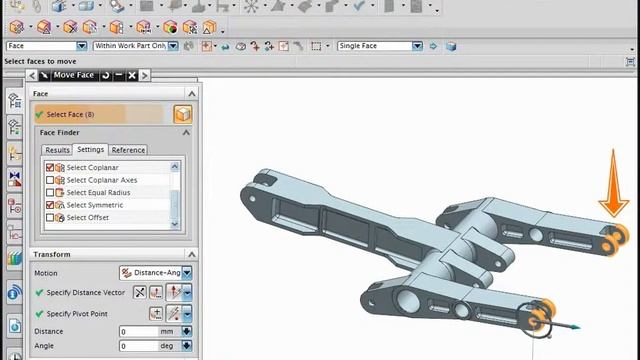Click the blue cube icon after Single Face

coord(451,46)
